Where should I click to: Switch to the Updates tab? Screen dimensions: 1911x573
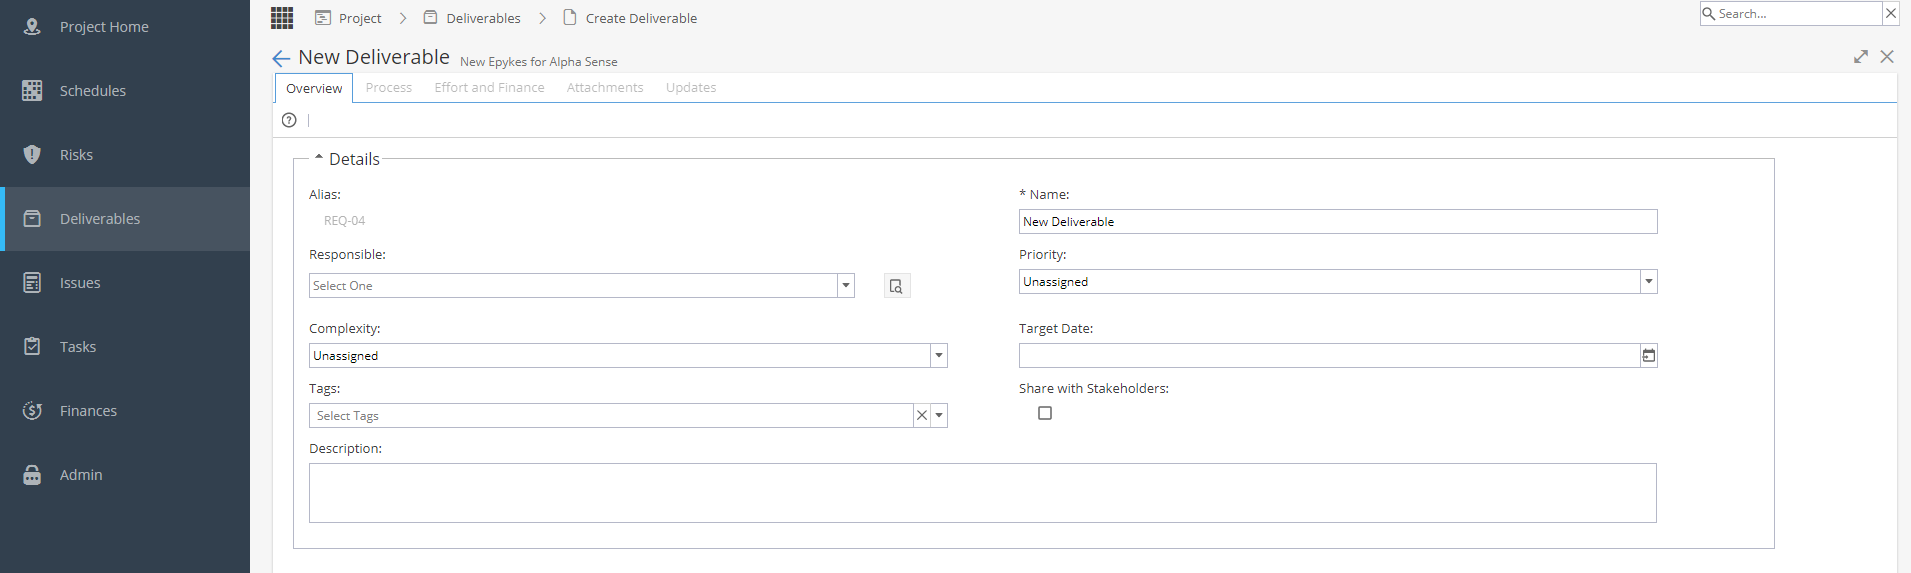click(x=691, y=88)
